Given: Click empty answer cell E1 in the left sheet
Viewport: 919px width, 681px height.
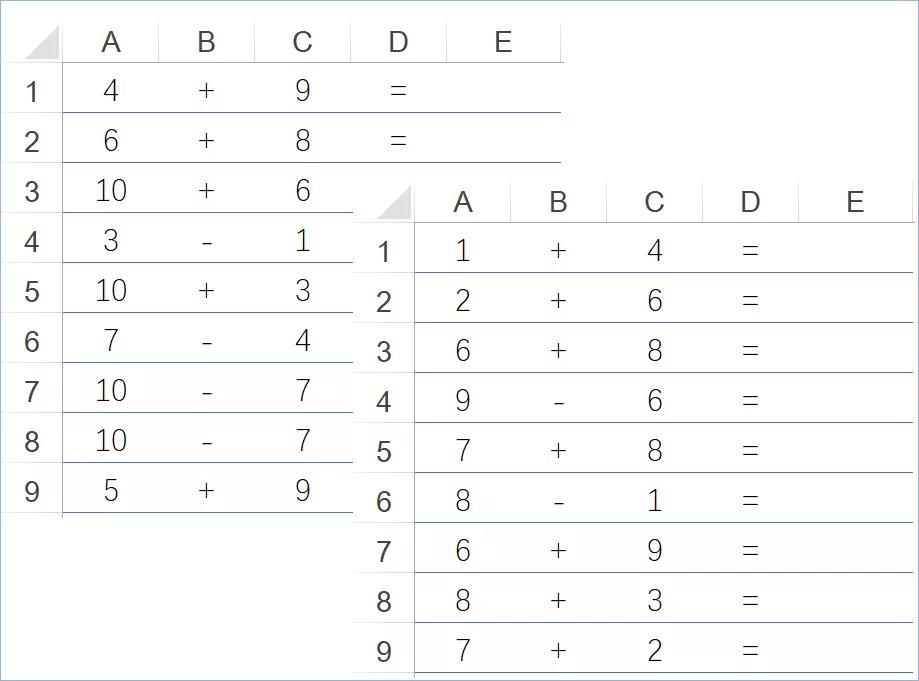Looking at the screenshot, I should click(x=503, y=90).
